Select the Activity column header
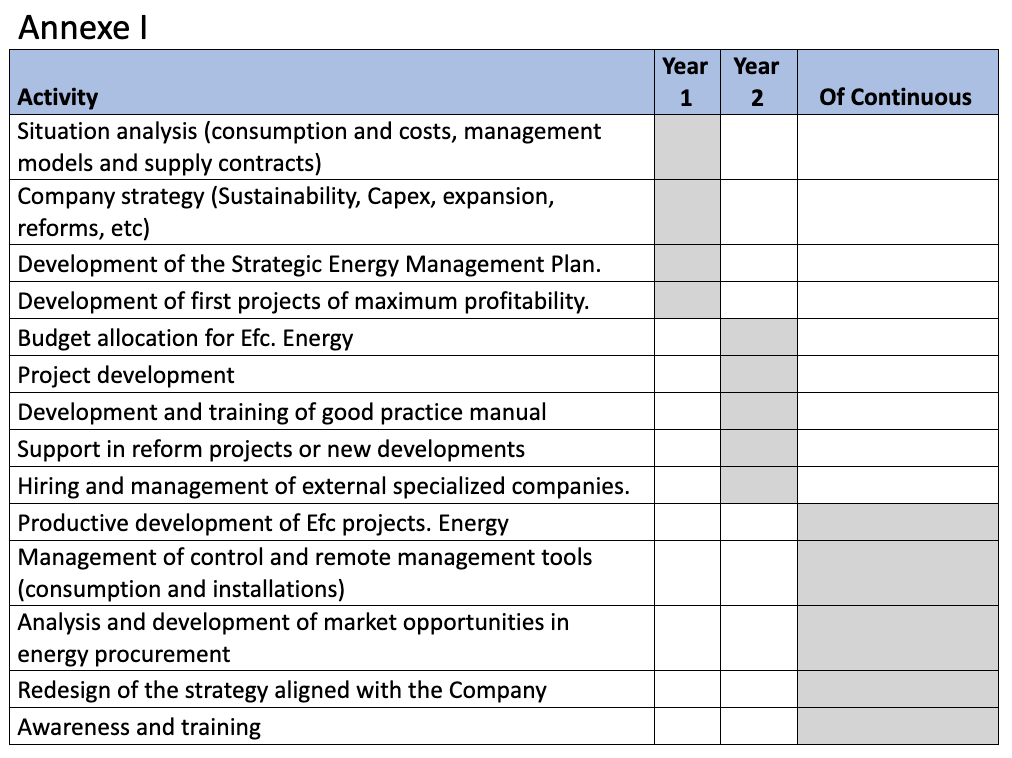The image size is (1012, 758). pyautogui.click(x=57, y=97)
